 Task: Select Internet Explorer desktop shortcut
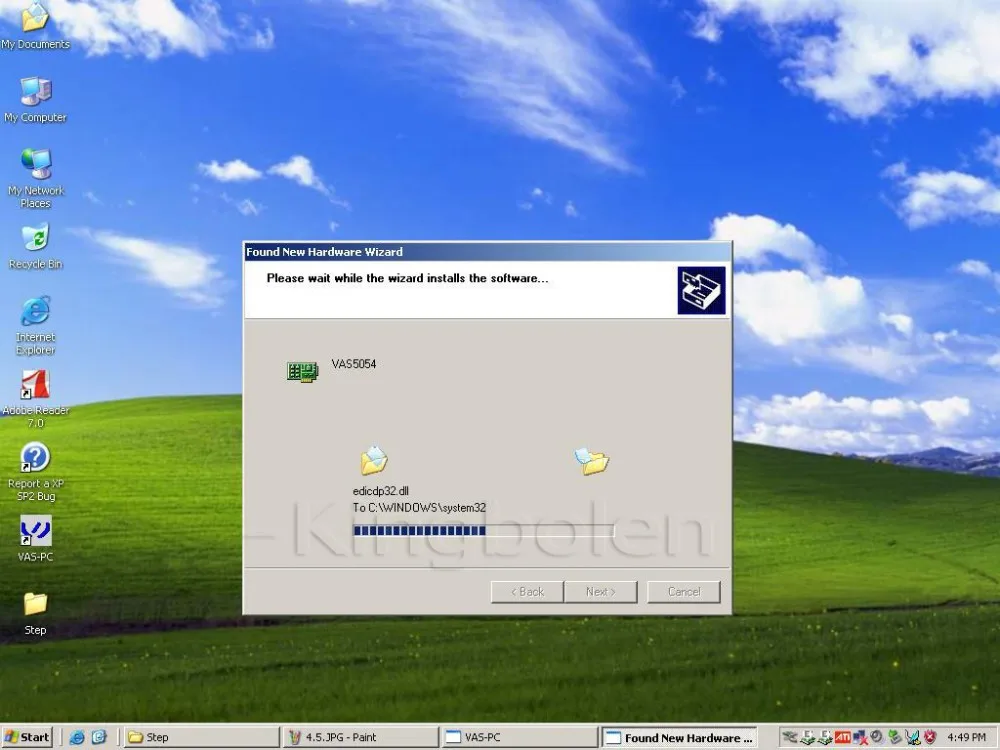tap(35, 325)
